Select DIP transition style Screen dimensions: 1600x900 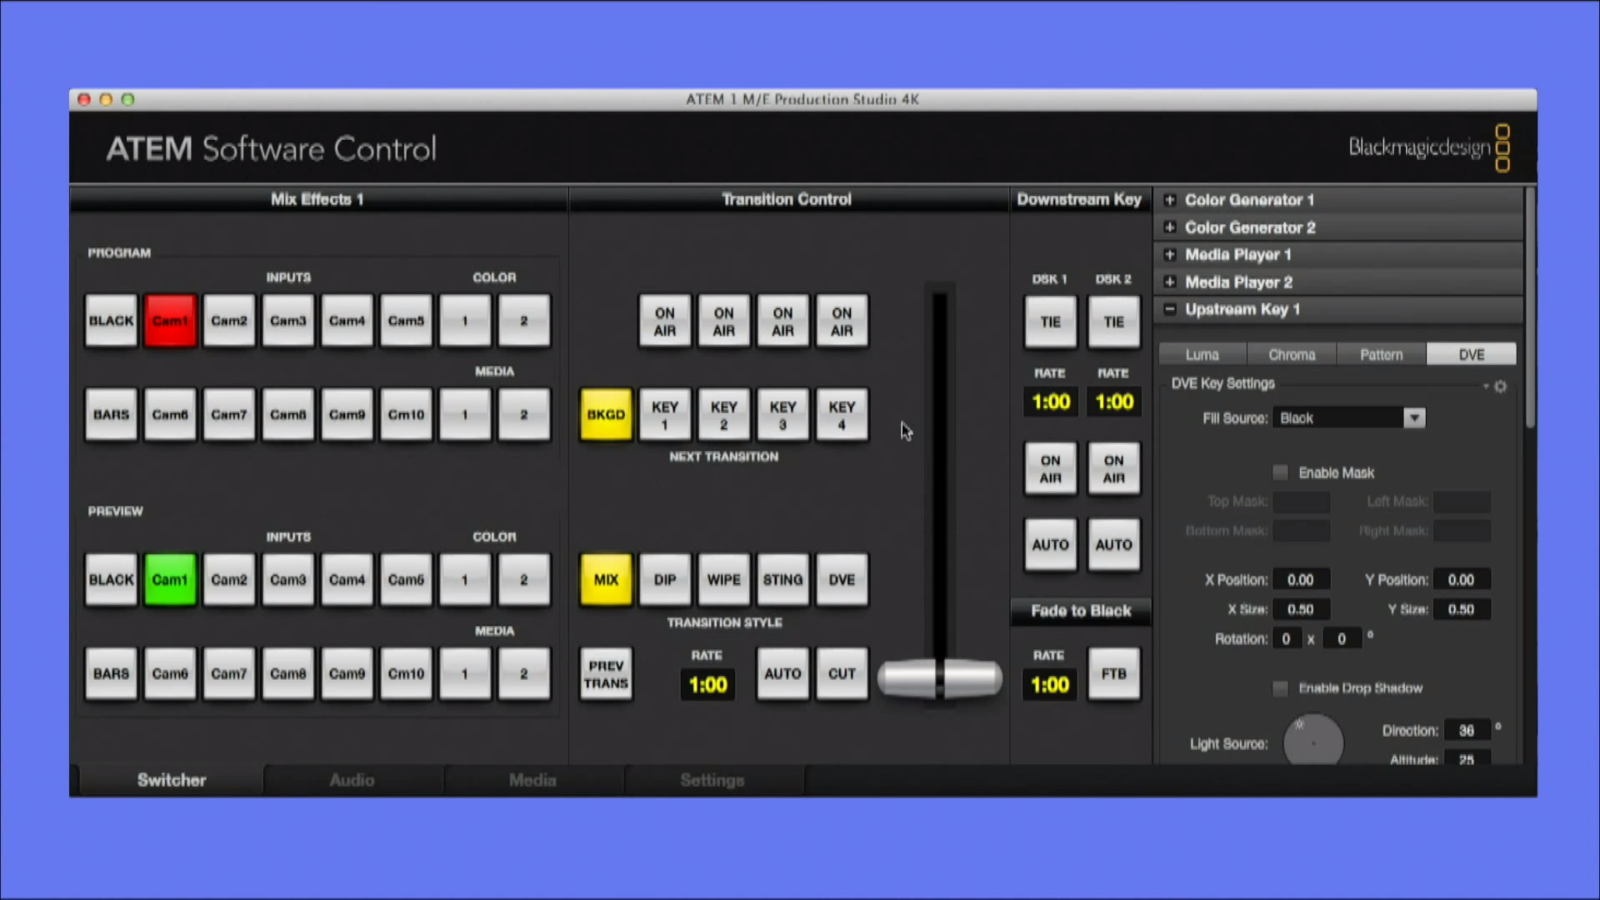tap(665, 580)
